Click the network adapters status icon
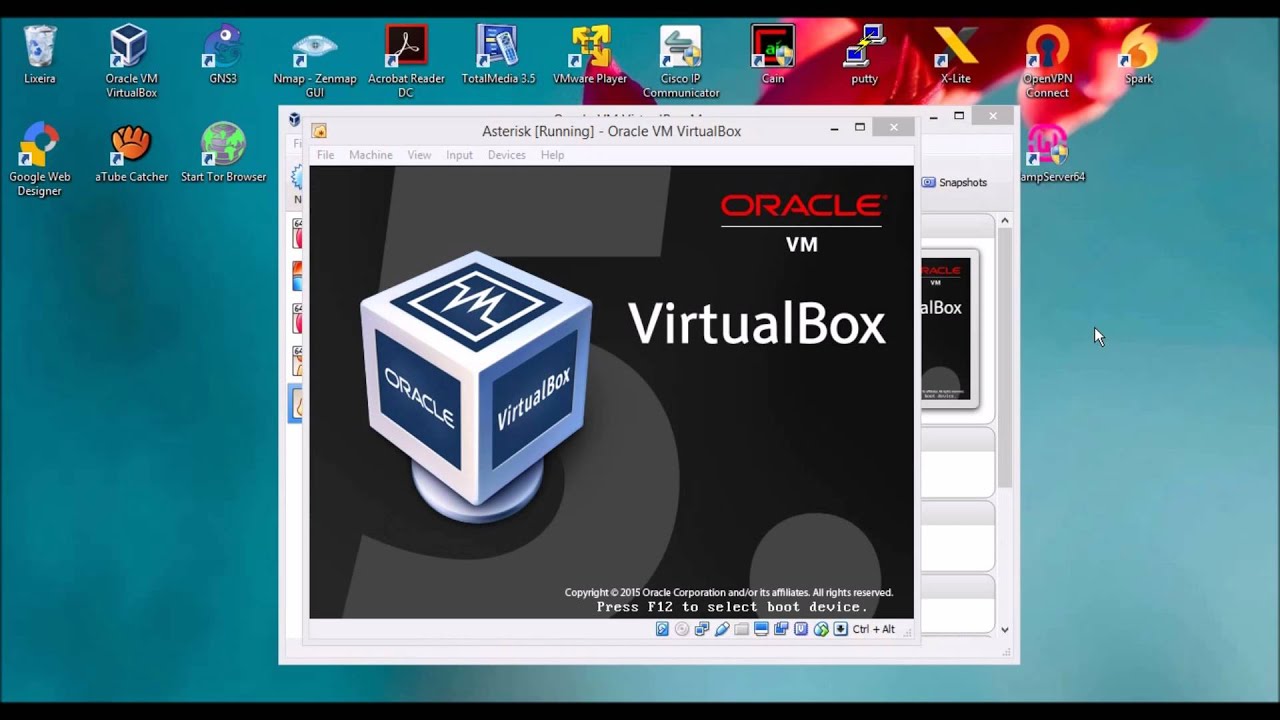This screenshot has height=720, width=1280. click(x=702, y=629)
